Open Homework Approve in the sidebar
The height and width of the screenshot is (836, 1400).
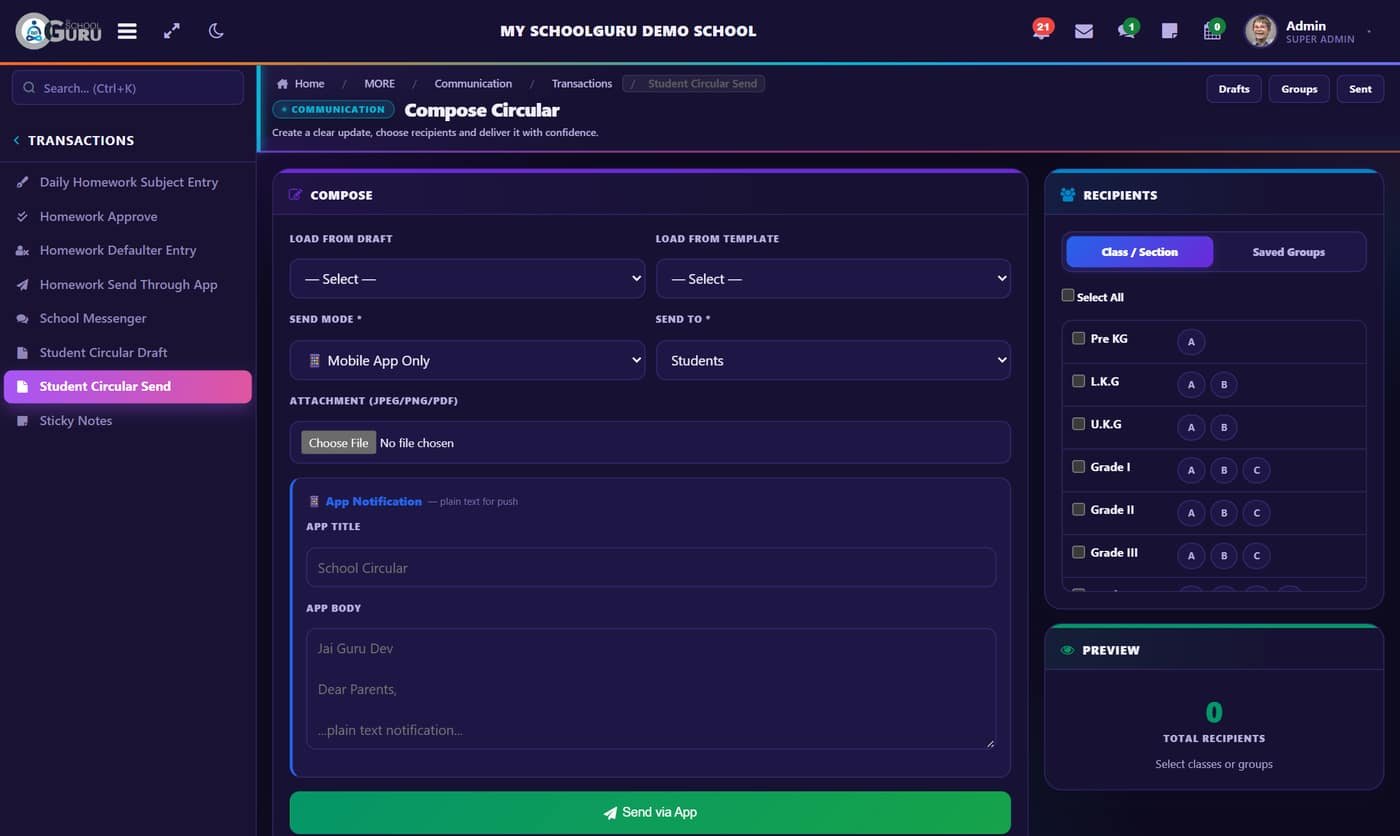click(98, 216)
